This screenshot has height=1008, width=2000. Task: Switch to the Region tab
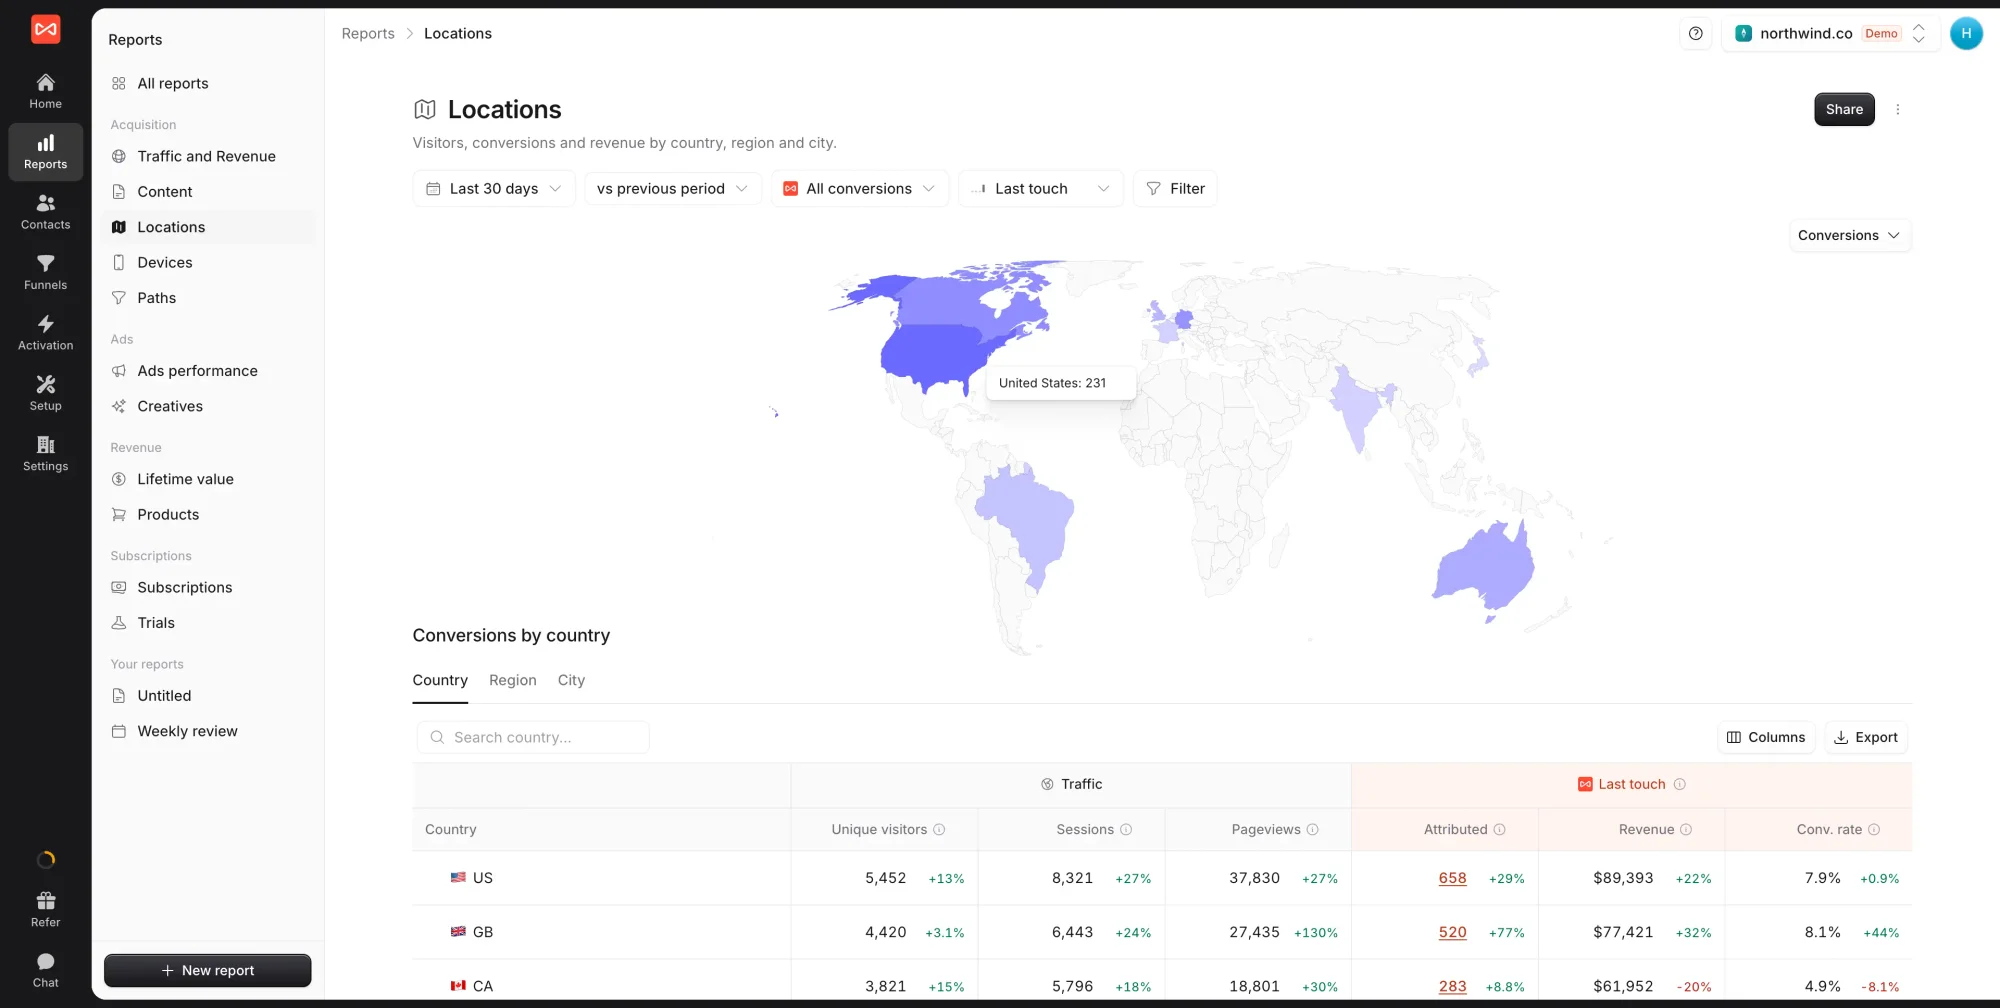(x=513, y=680)
